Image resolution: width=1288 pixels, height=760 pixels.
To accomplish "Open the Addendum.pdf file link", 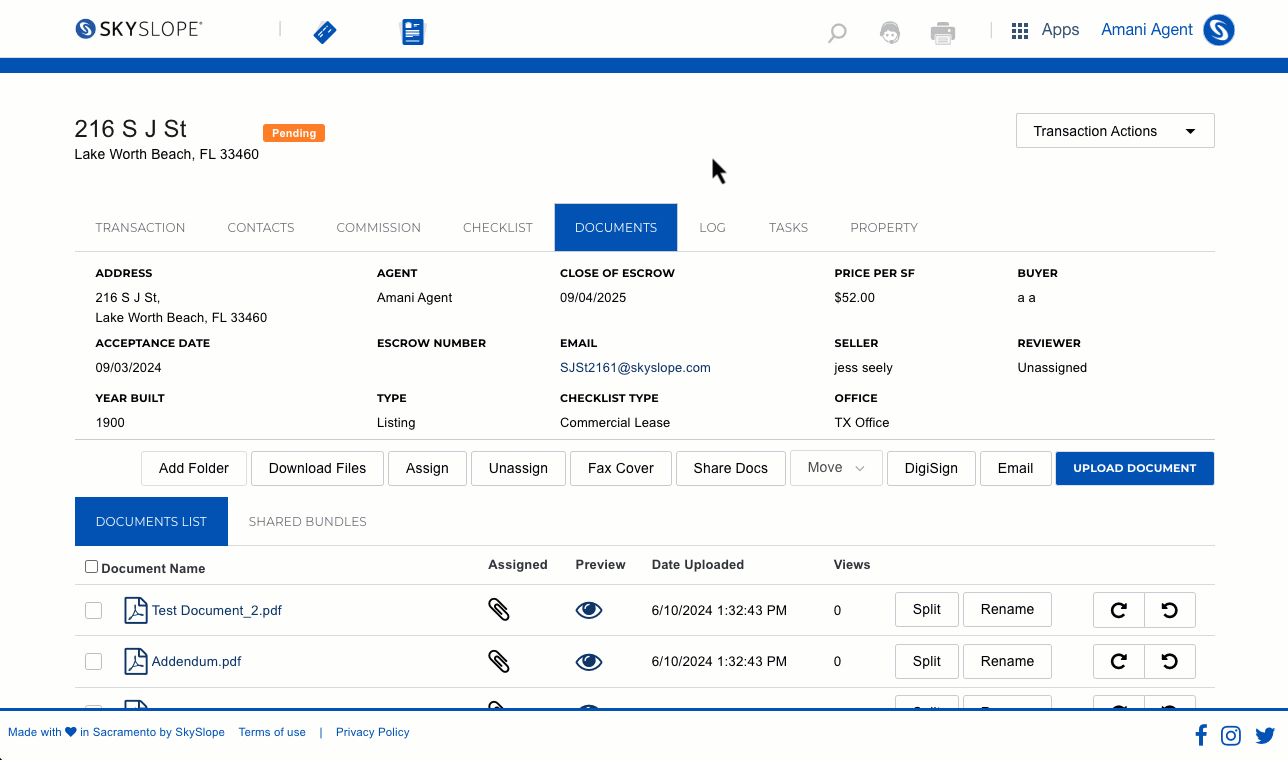I will pos(197,661).
